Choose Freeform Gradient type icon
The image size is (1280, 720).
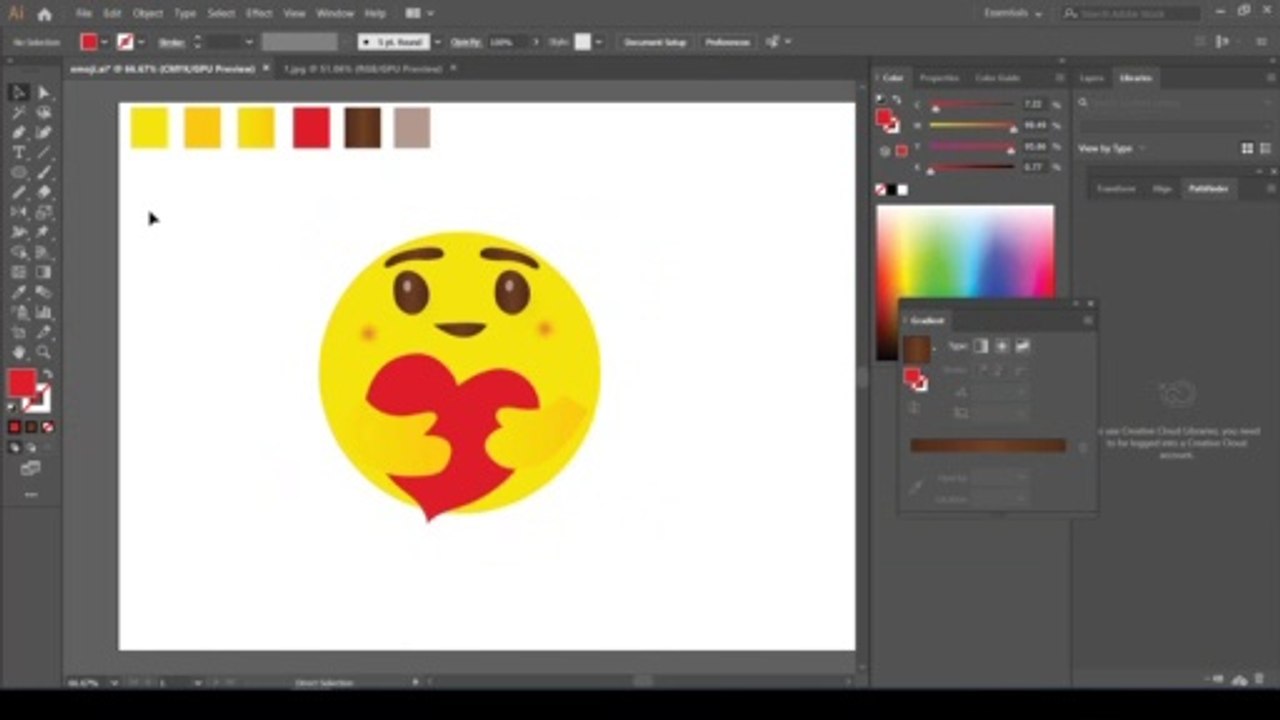(x=1023, y=346)
